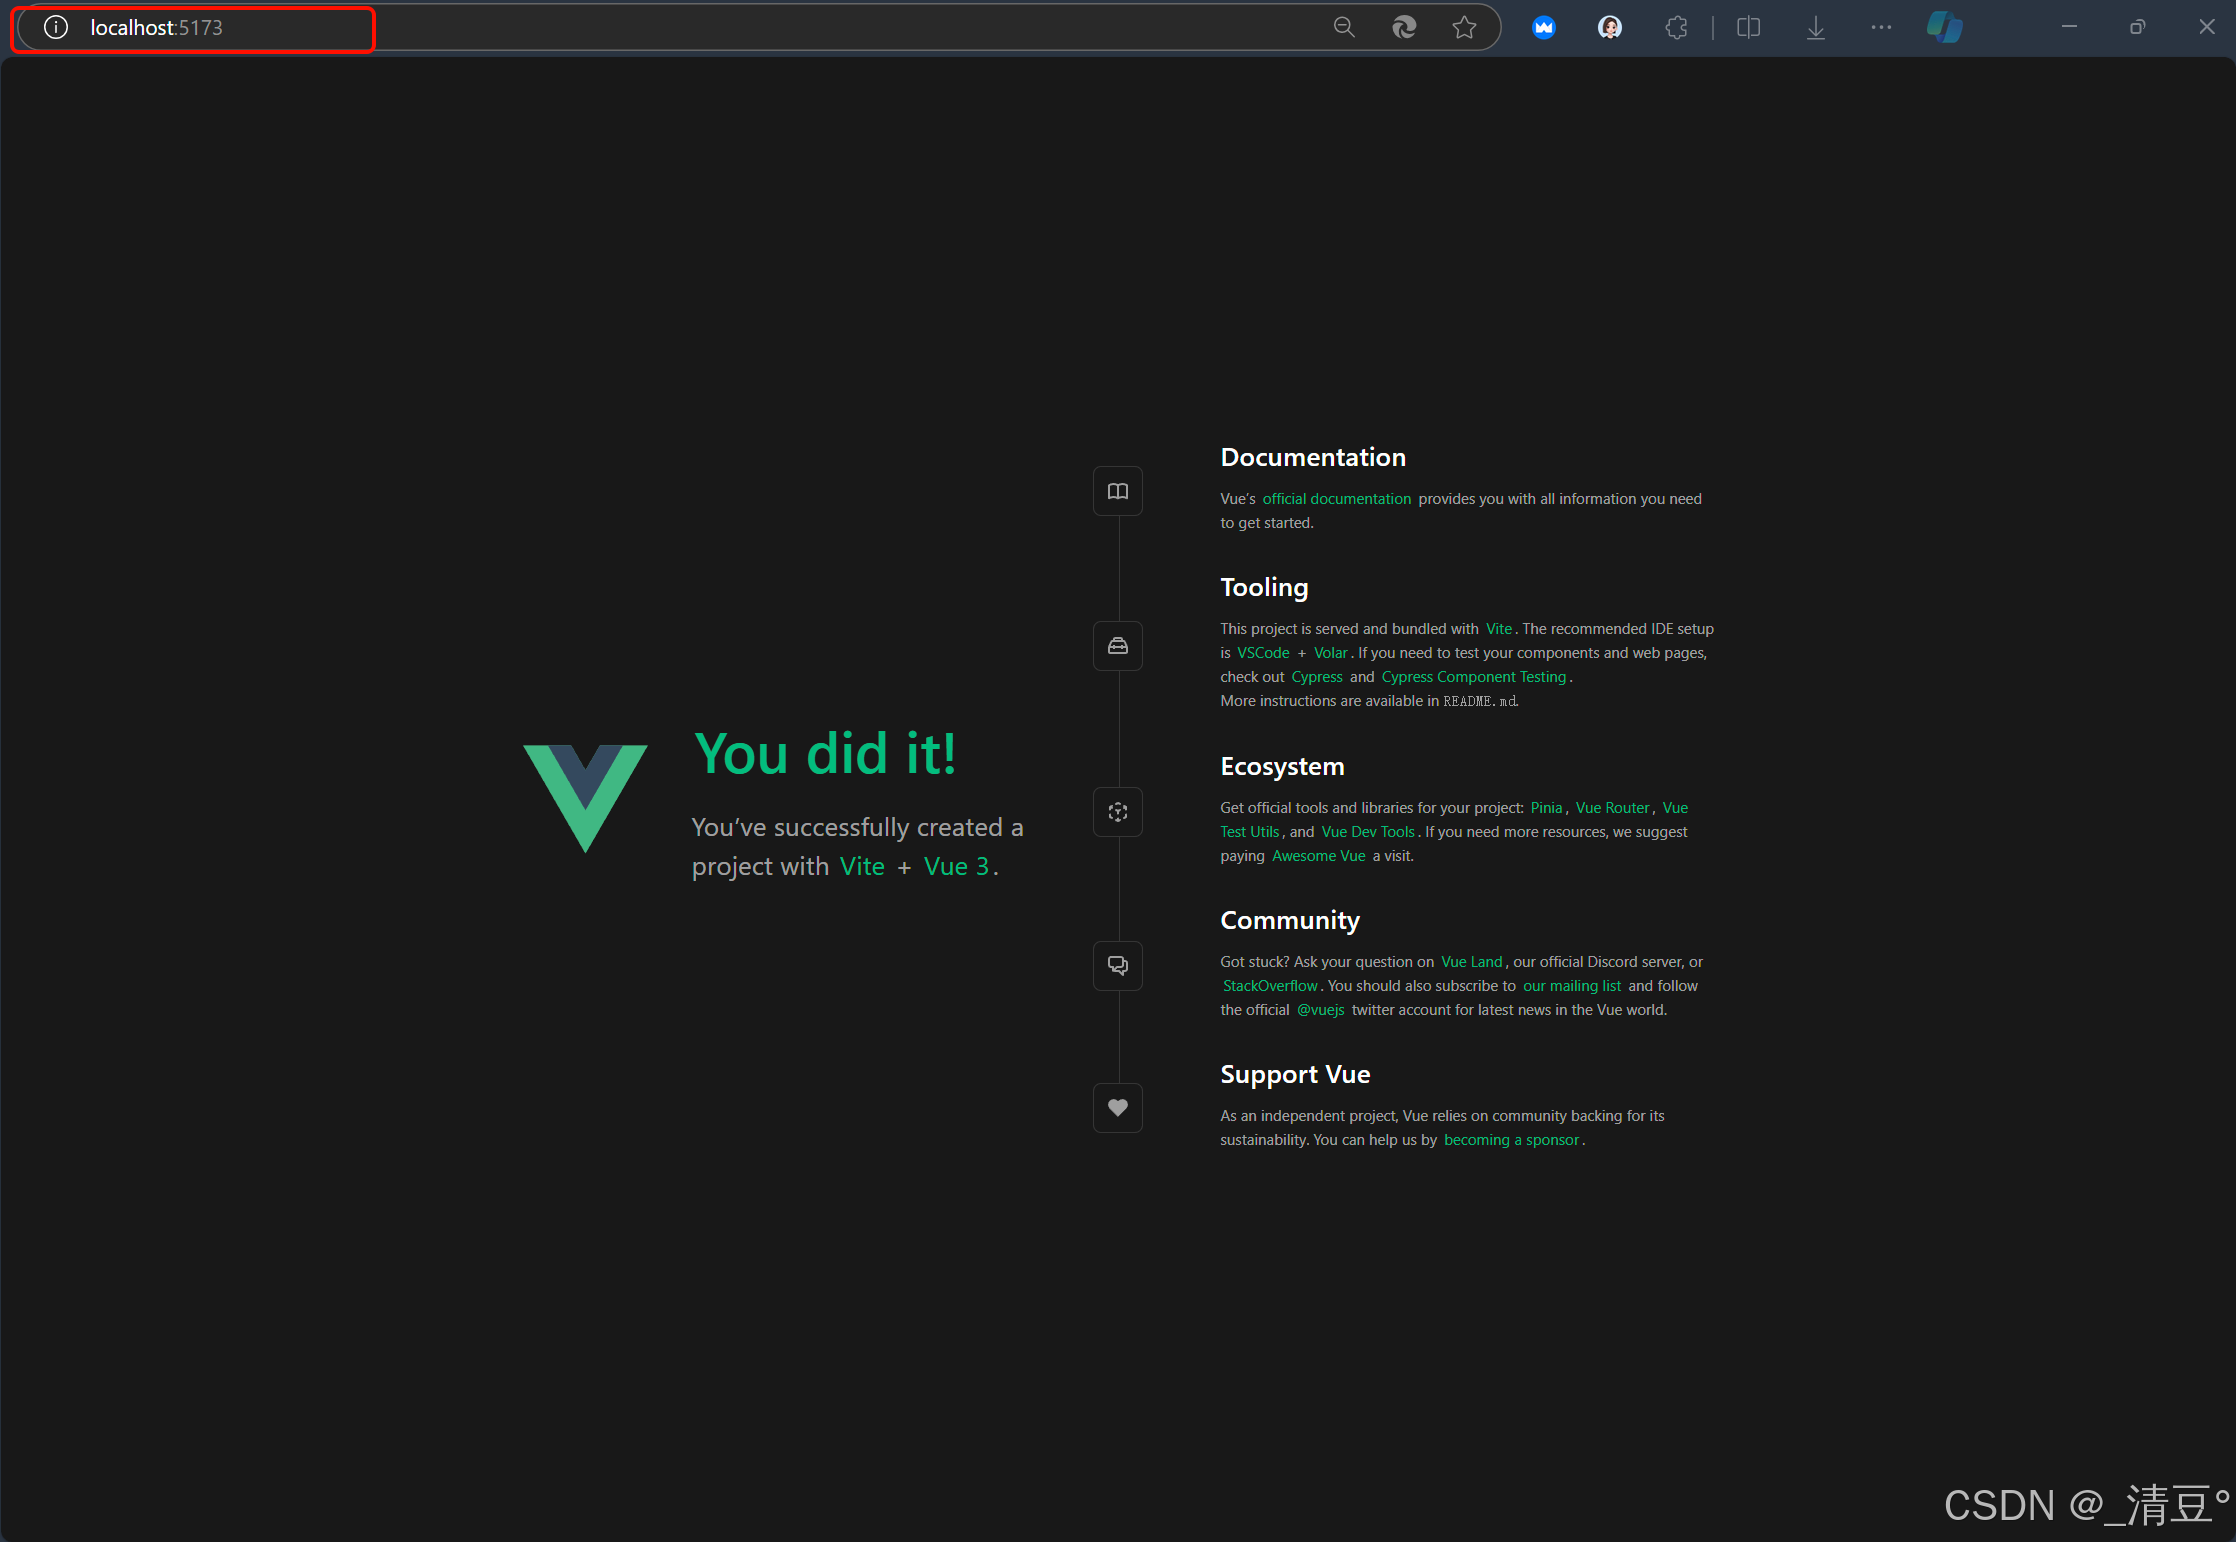Open the Vue 3 link in hero subtitle
The height and width of the screenshot is (1542, 2236).
coord(957,867)
